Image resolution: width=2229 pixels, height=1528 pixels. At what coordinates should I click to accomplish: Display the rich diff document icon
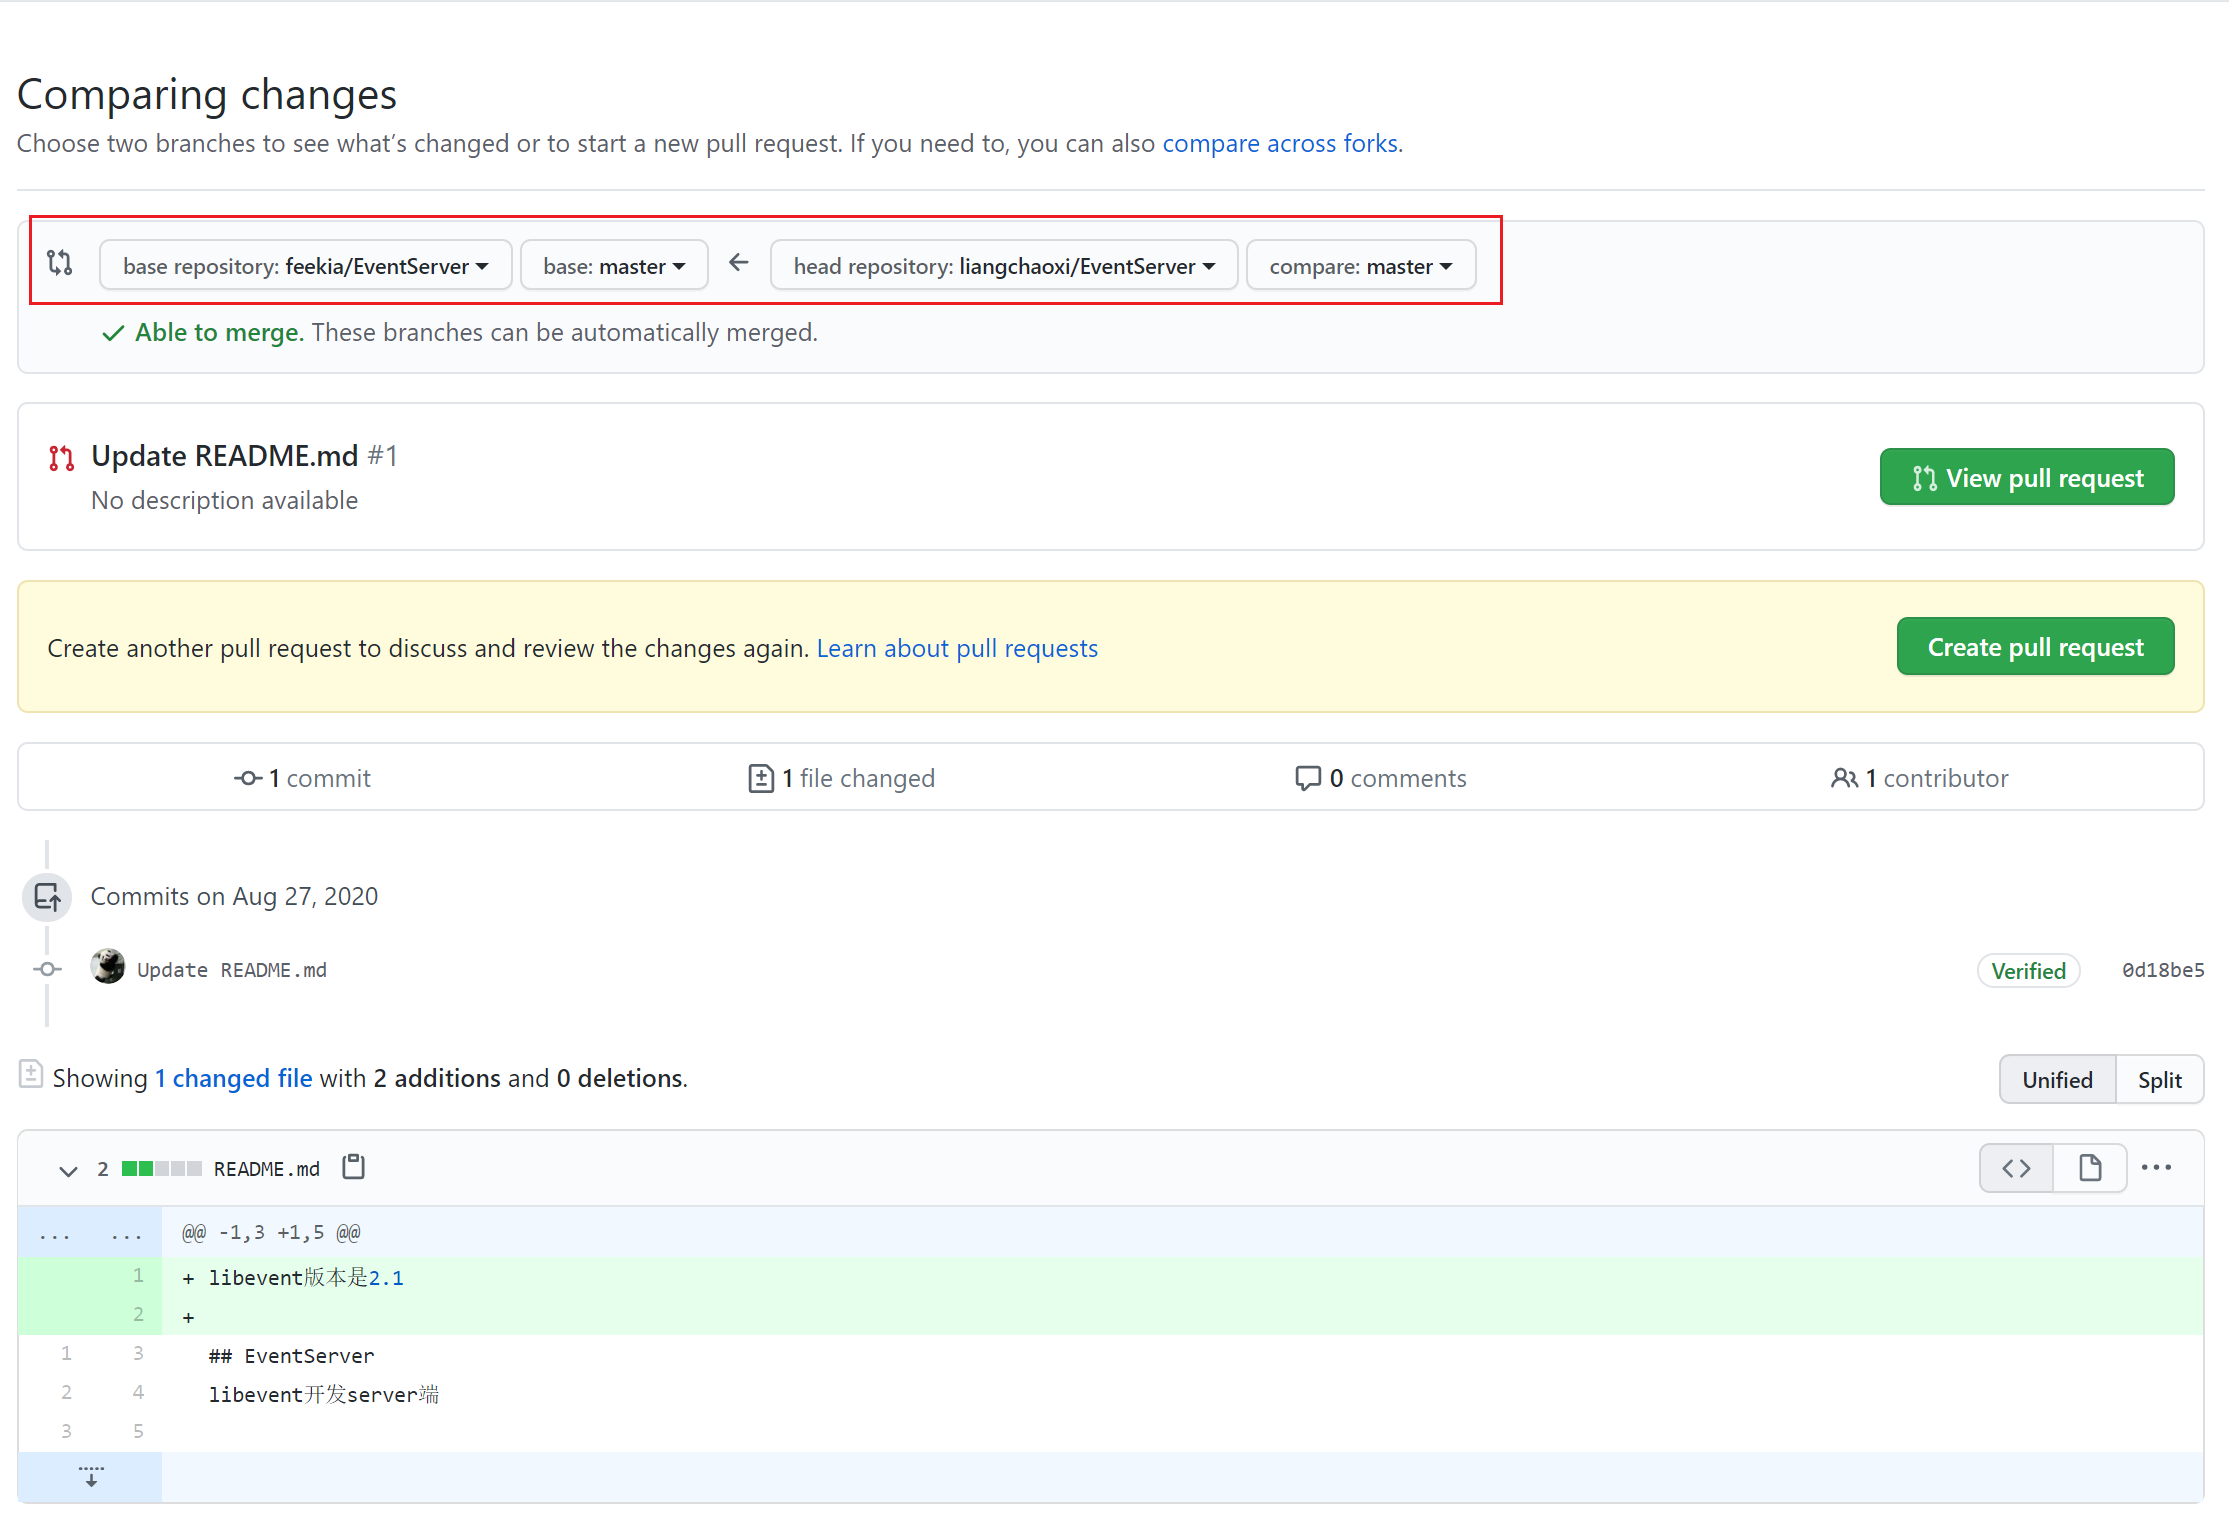(x=2090, y=1168)
